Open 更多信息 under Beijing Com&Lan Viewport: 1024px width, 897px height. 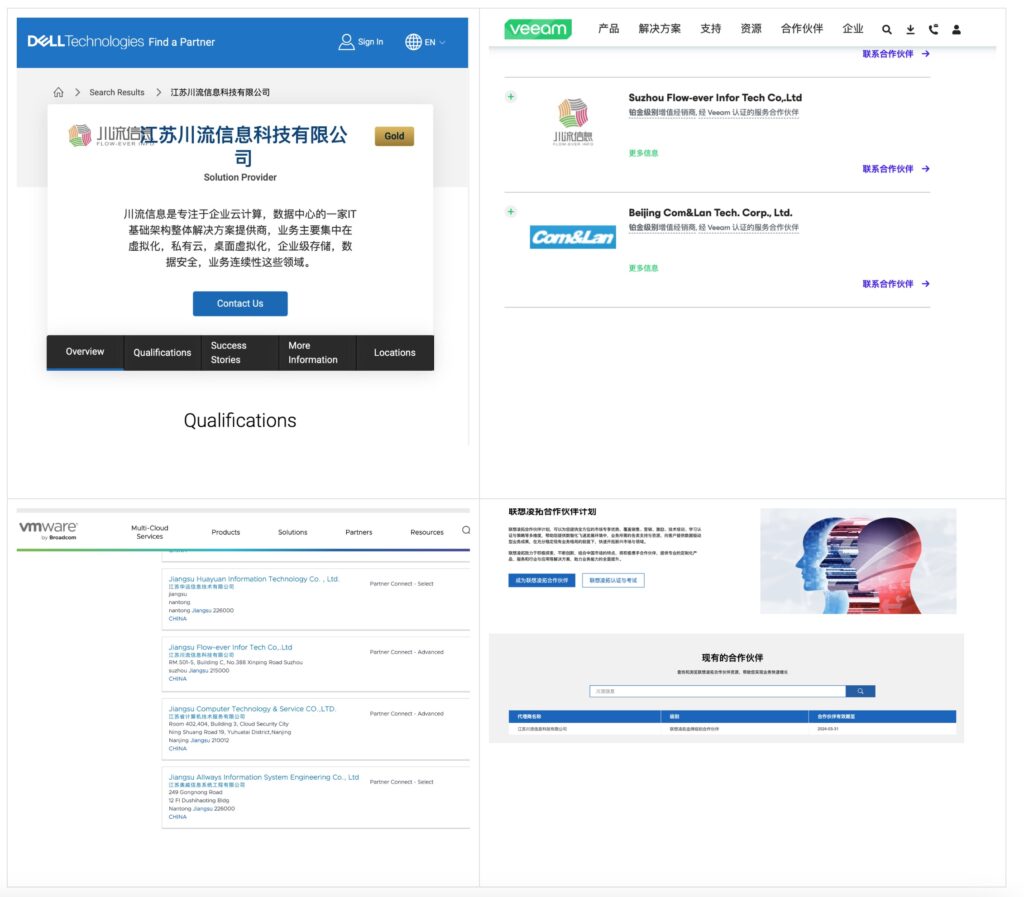pos(643,268)
